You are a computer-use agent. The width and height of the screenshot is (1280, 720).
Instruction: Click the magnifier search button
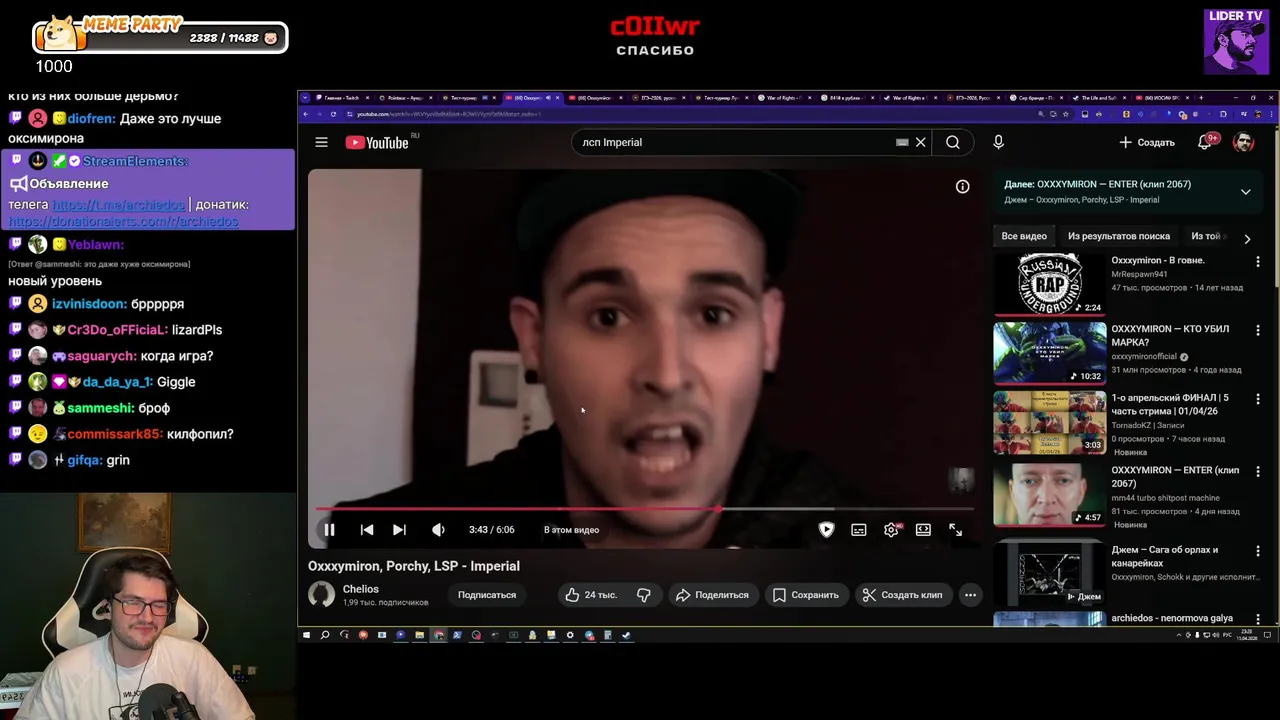(953, 142)
